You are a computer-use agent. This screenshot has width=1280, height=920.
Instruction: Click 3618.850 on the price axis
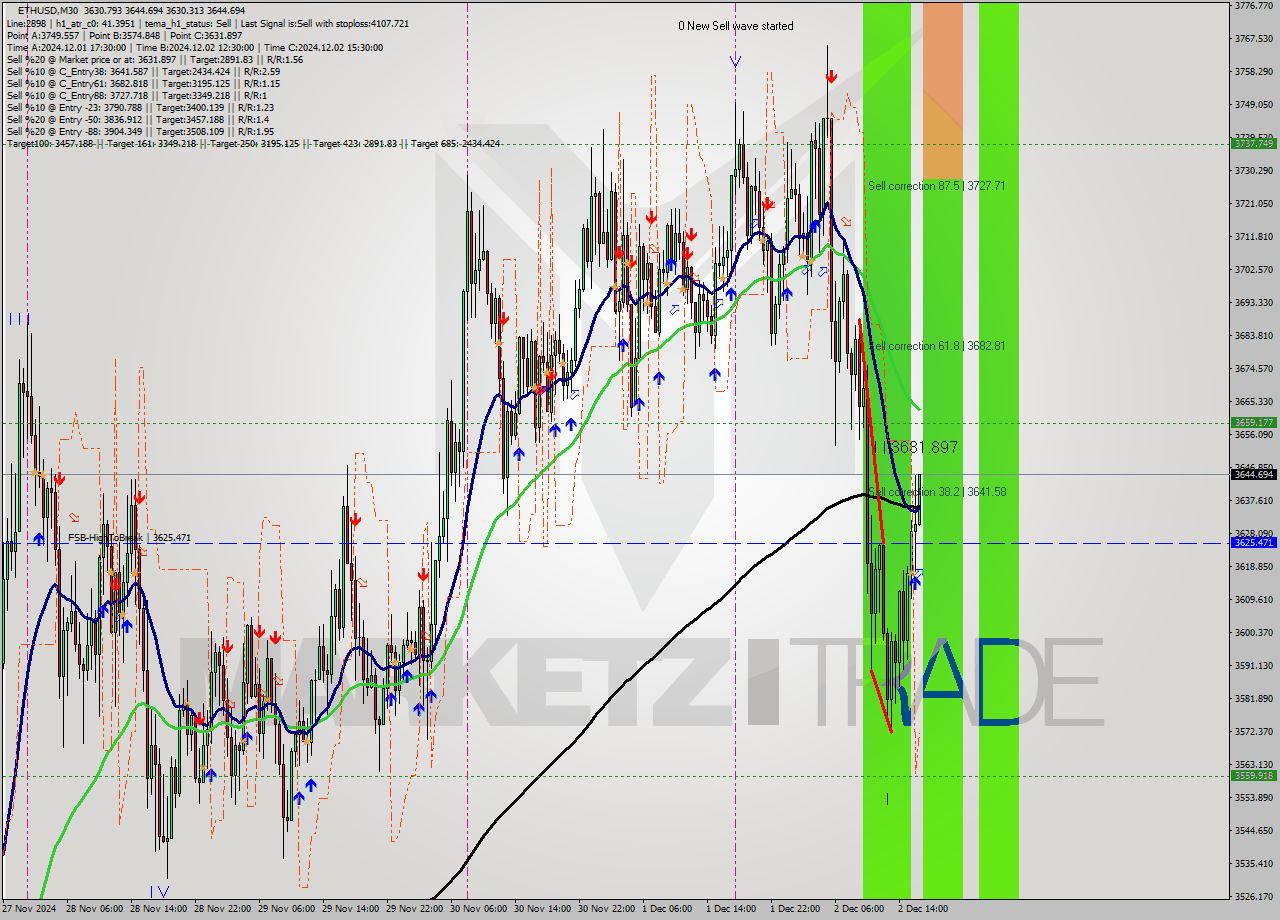pos(1254,566)
